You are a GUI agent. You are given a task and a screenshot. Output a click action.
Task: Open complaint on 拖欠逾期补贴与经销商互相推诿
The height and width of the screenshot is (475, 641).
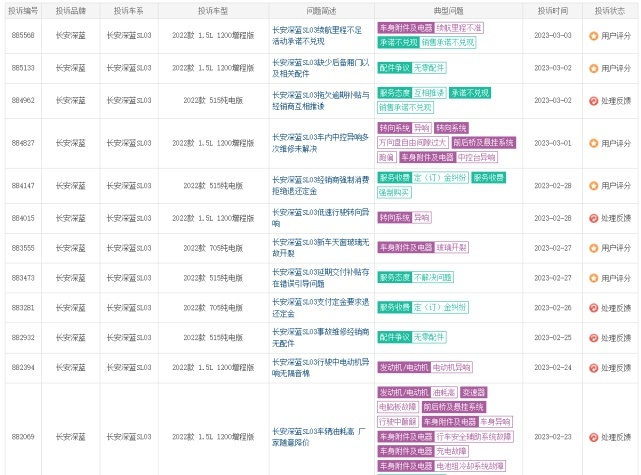320,101
